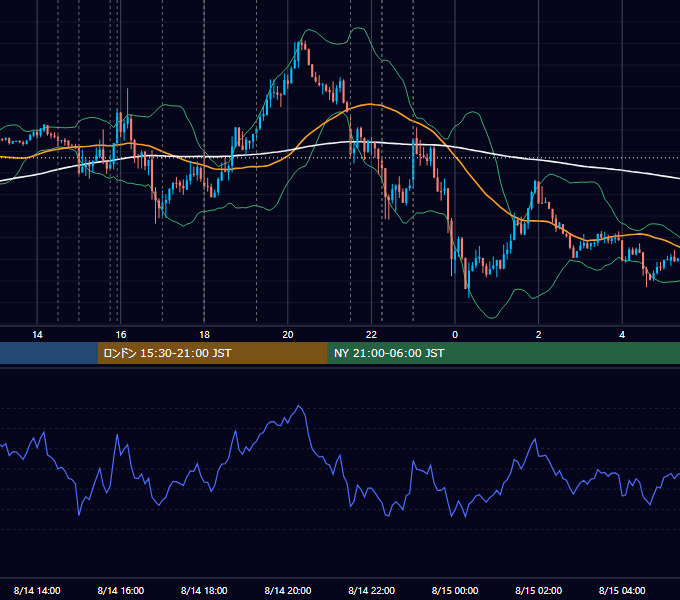Click the oscillator line's highest peak near 20:00
This screenshot has height=600, width=680.
point(298,406)
